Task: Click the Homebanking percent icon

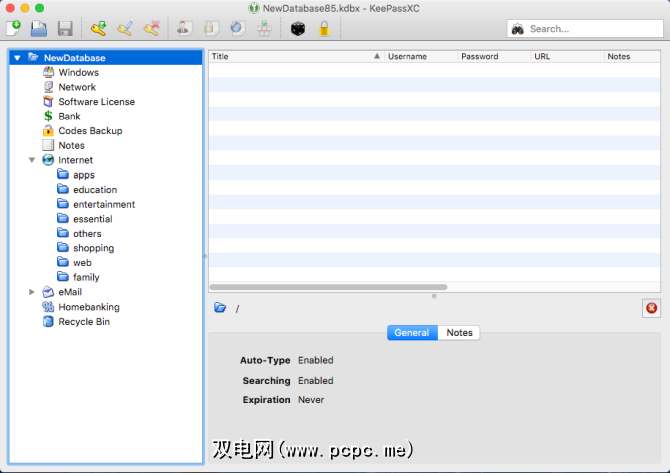Action: (x=48, y=307)
